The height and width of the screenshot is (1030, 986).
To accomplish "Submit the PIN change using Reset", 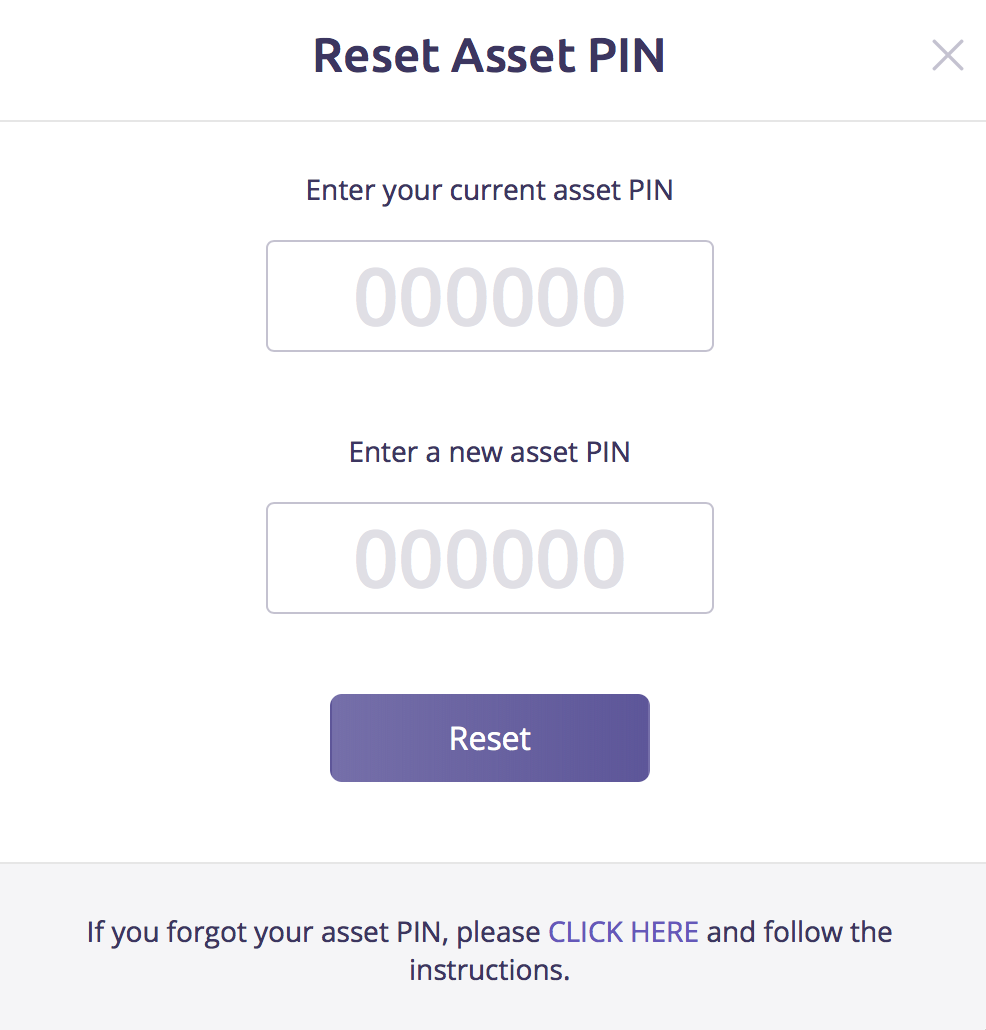I will tap(490, 738).
